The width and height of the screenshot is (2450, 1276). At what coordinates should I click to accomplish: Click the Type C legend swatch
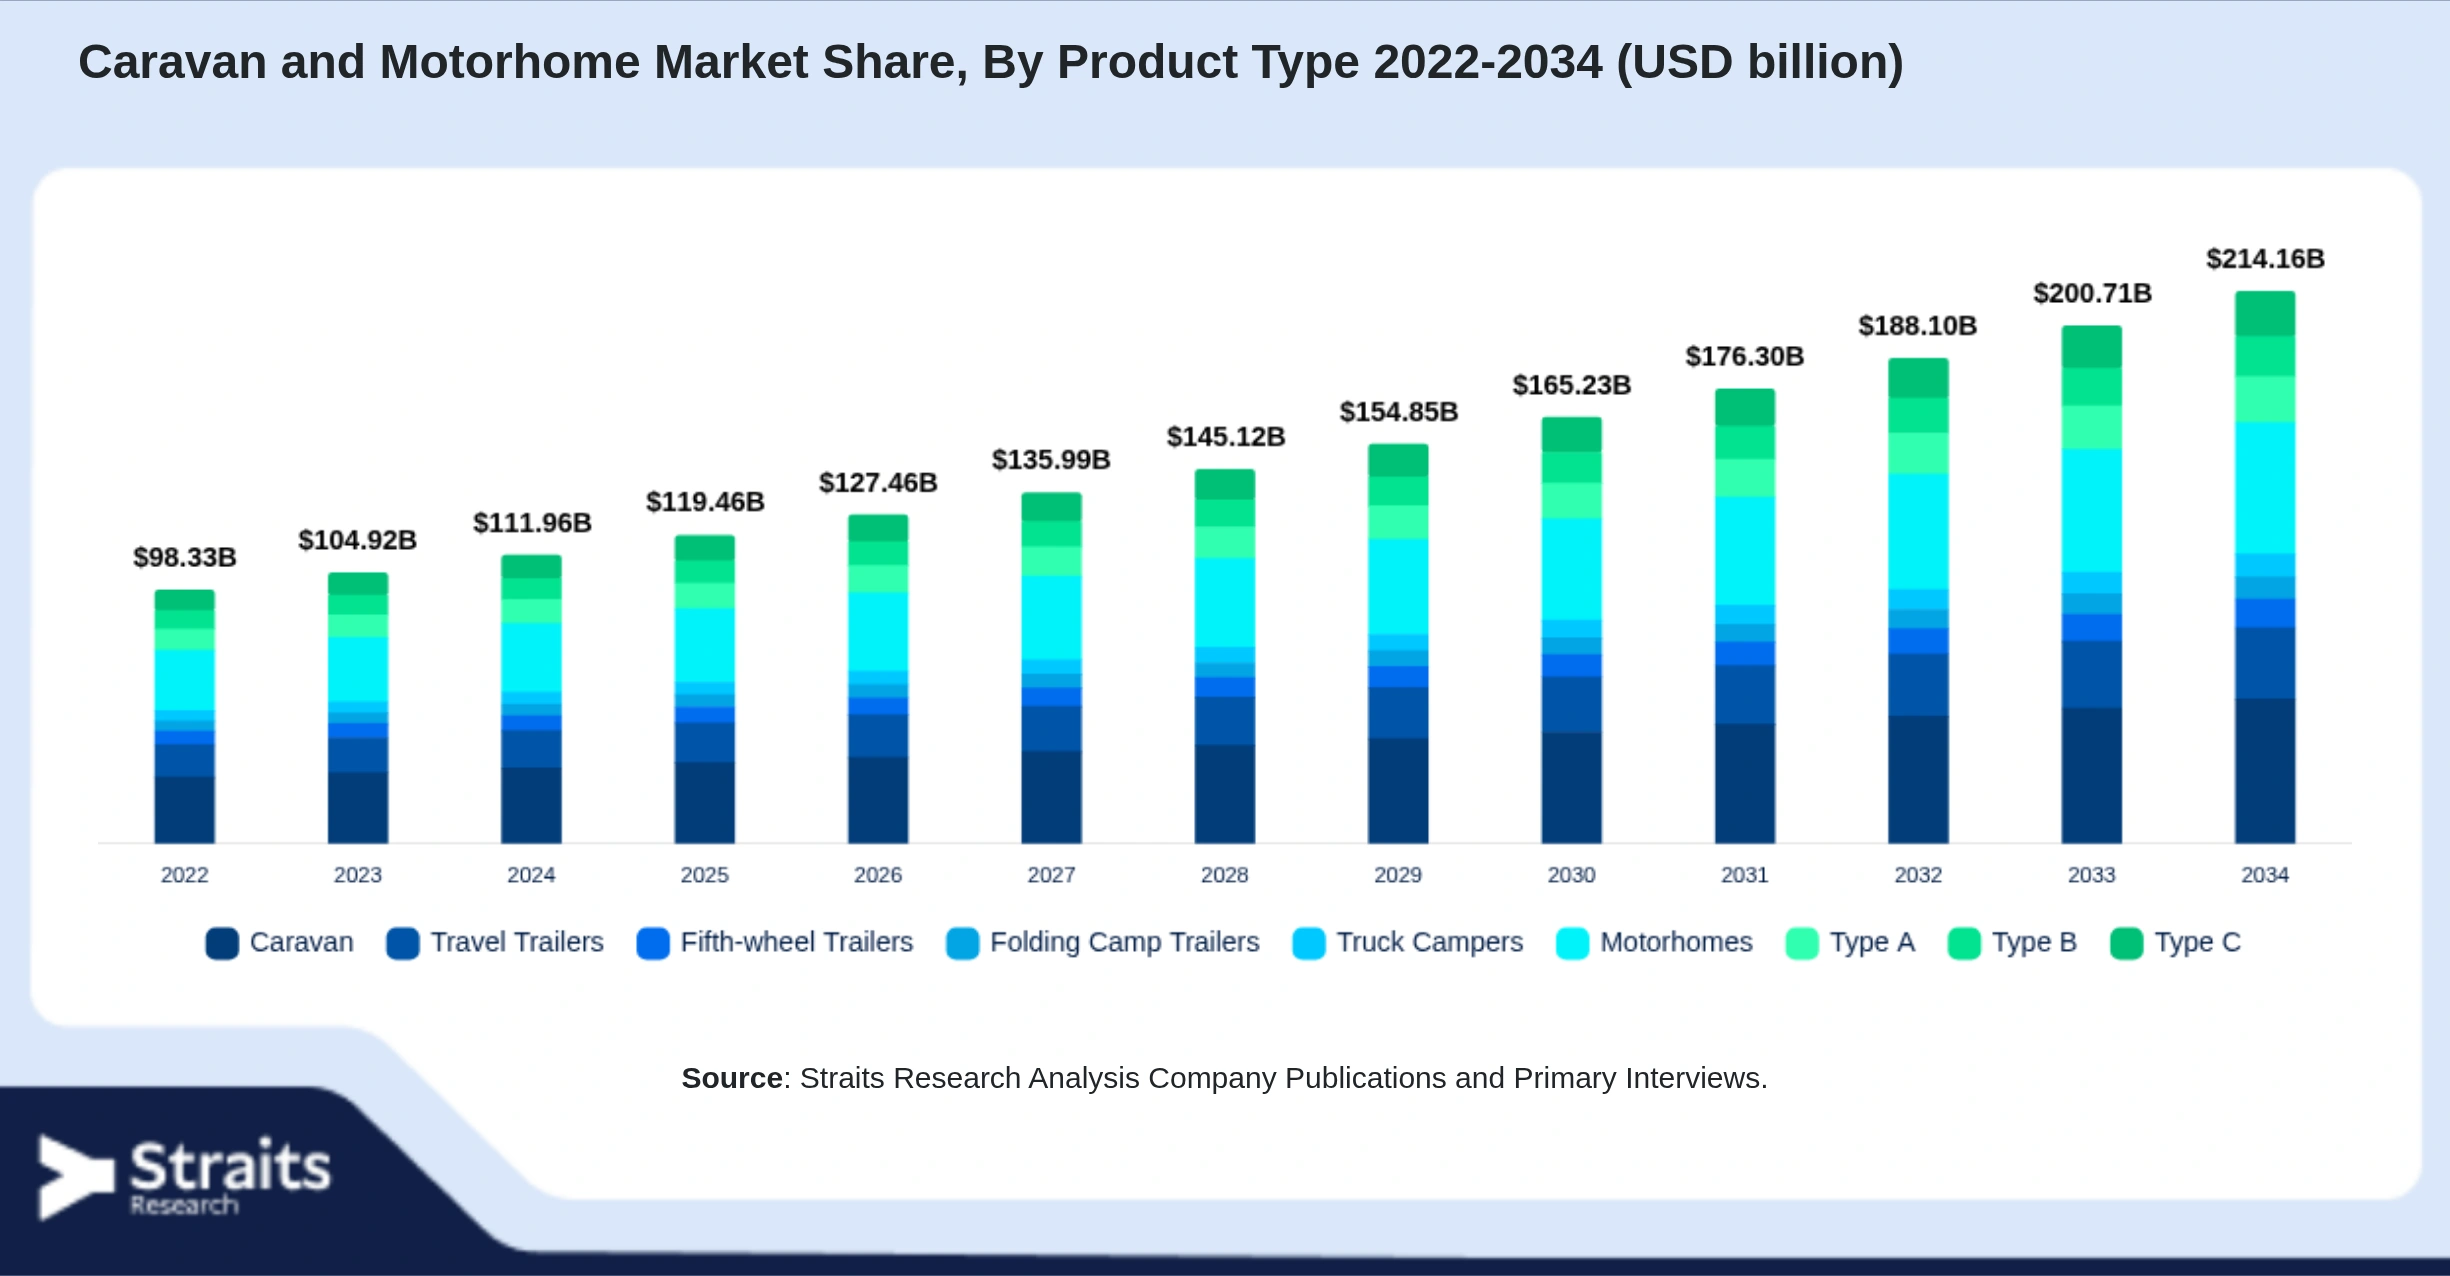click(x=2127, y=943)
